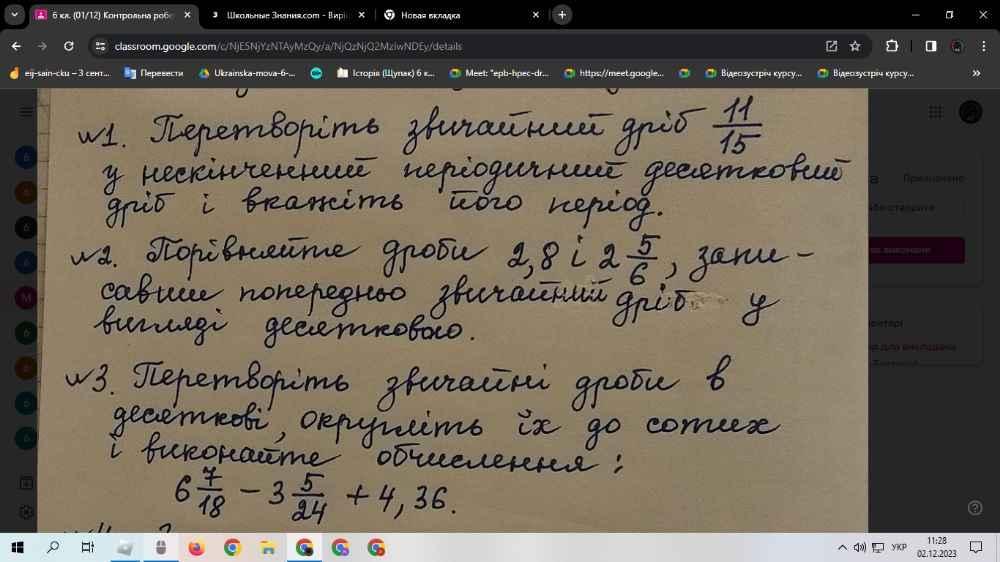Switch to the Новая вкладка tab
The height and width of the screenshot is (562, 1000).
click(450, 15)
